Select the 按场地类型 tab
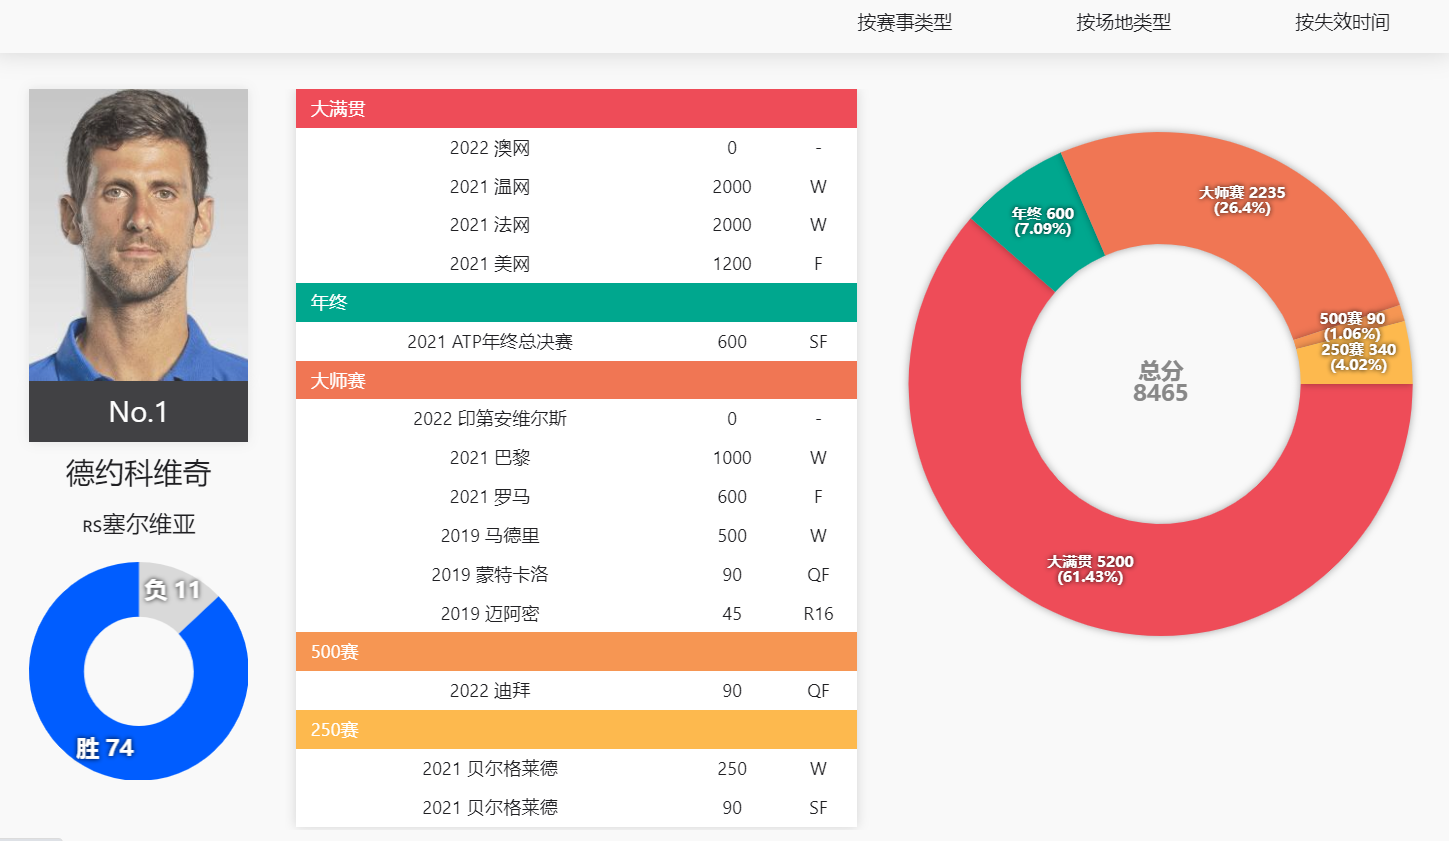 coord(1123,22)
